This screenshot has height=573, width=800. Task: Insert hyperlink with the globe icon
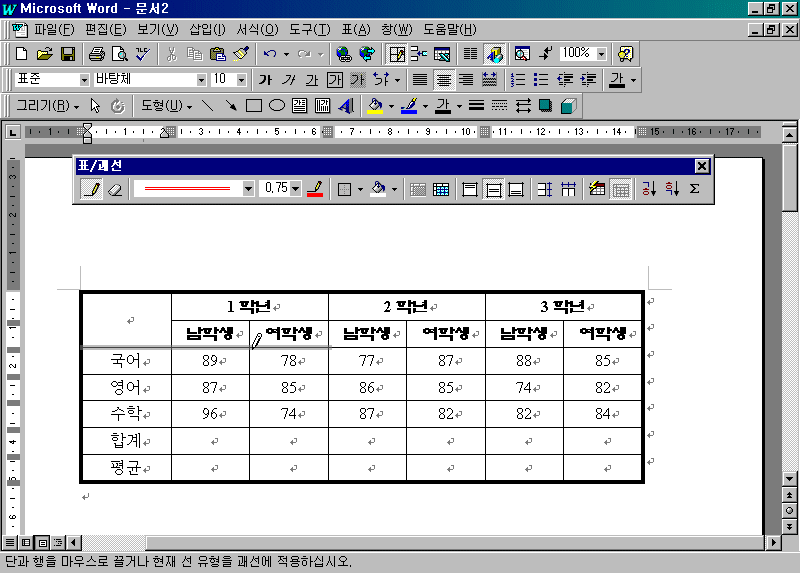(344, 54)
